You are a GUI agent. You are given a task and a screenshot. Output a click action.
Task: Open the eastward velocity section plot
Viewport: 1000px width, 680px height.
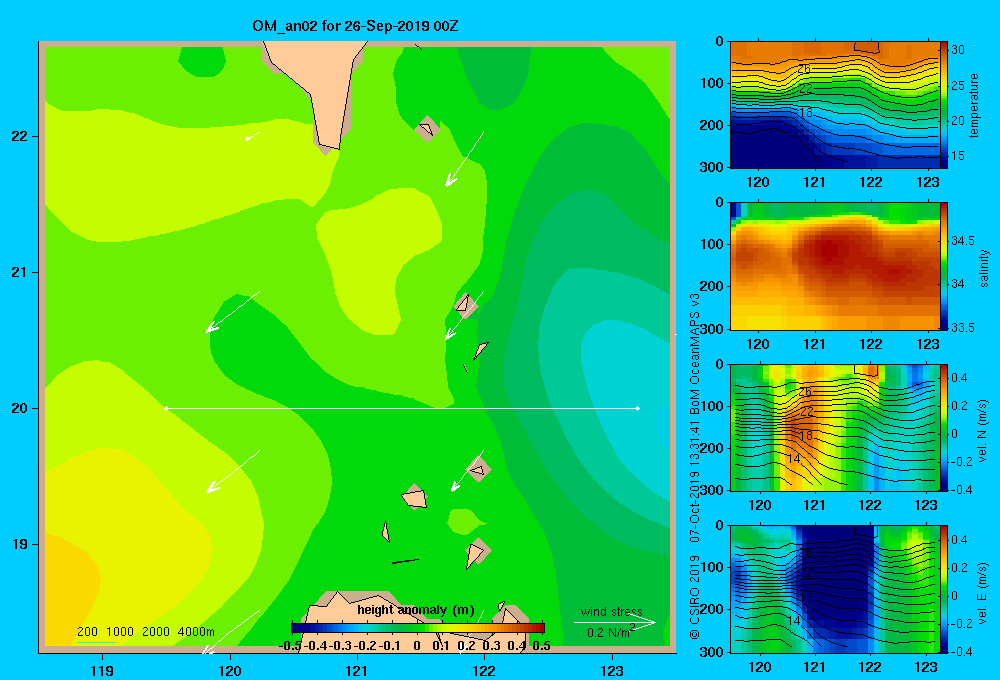pos(834,589)
